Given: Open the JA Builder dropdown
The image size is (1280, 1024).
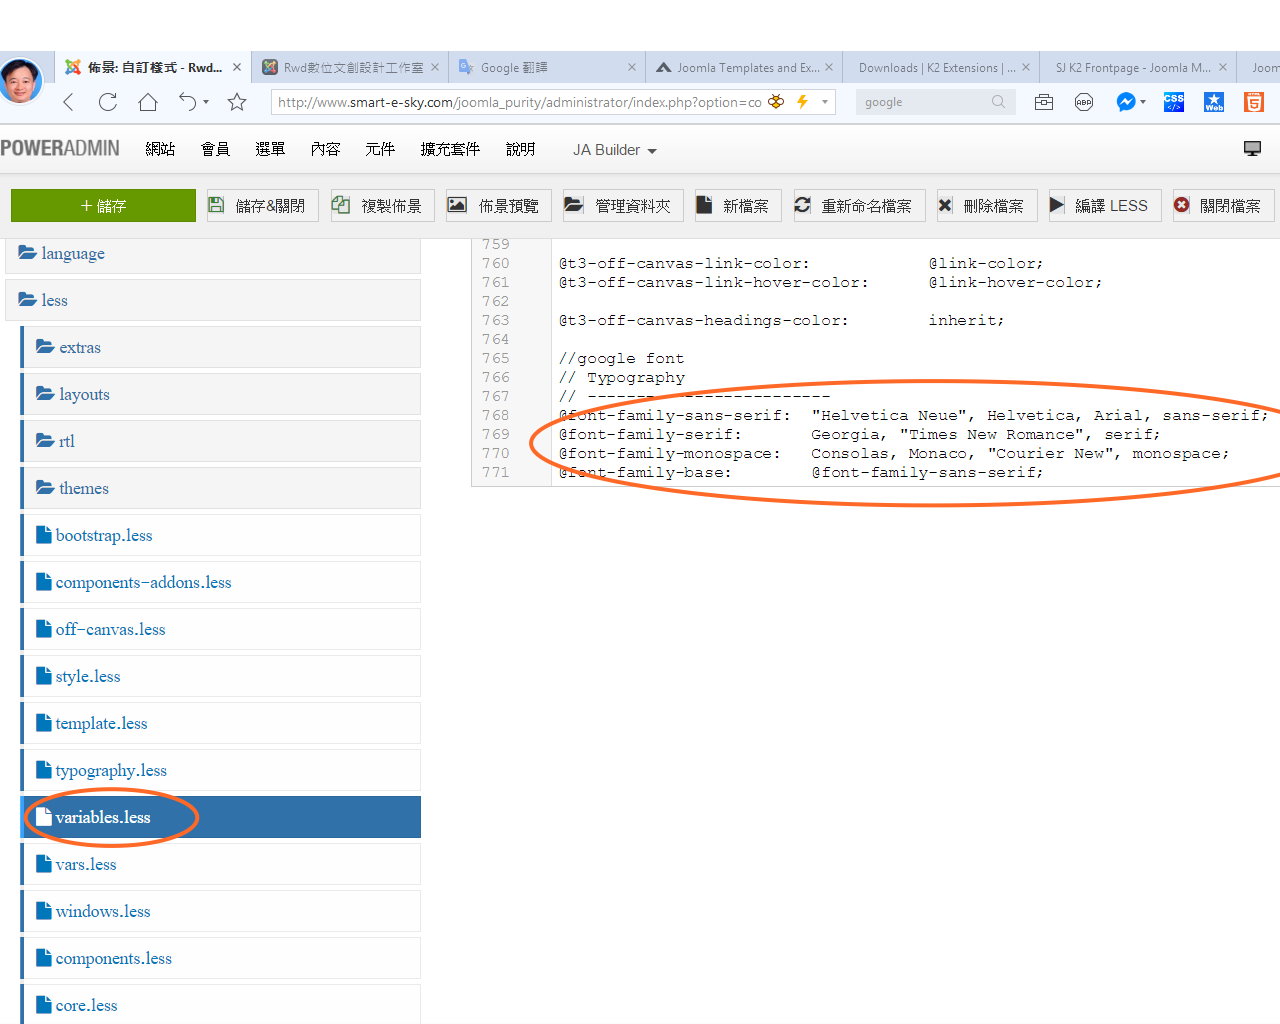Looking at the screenshot, I should pyautogui.click(x=614, y=150).
